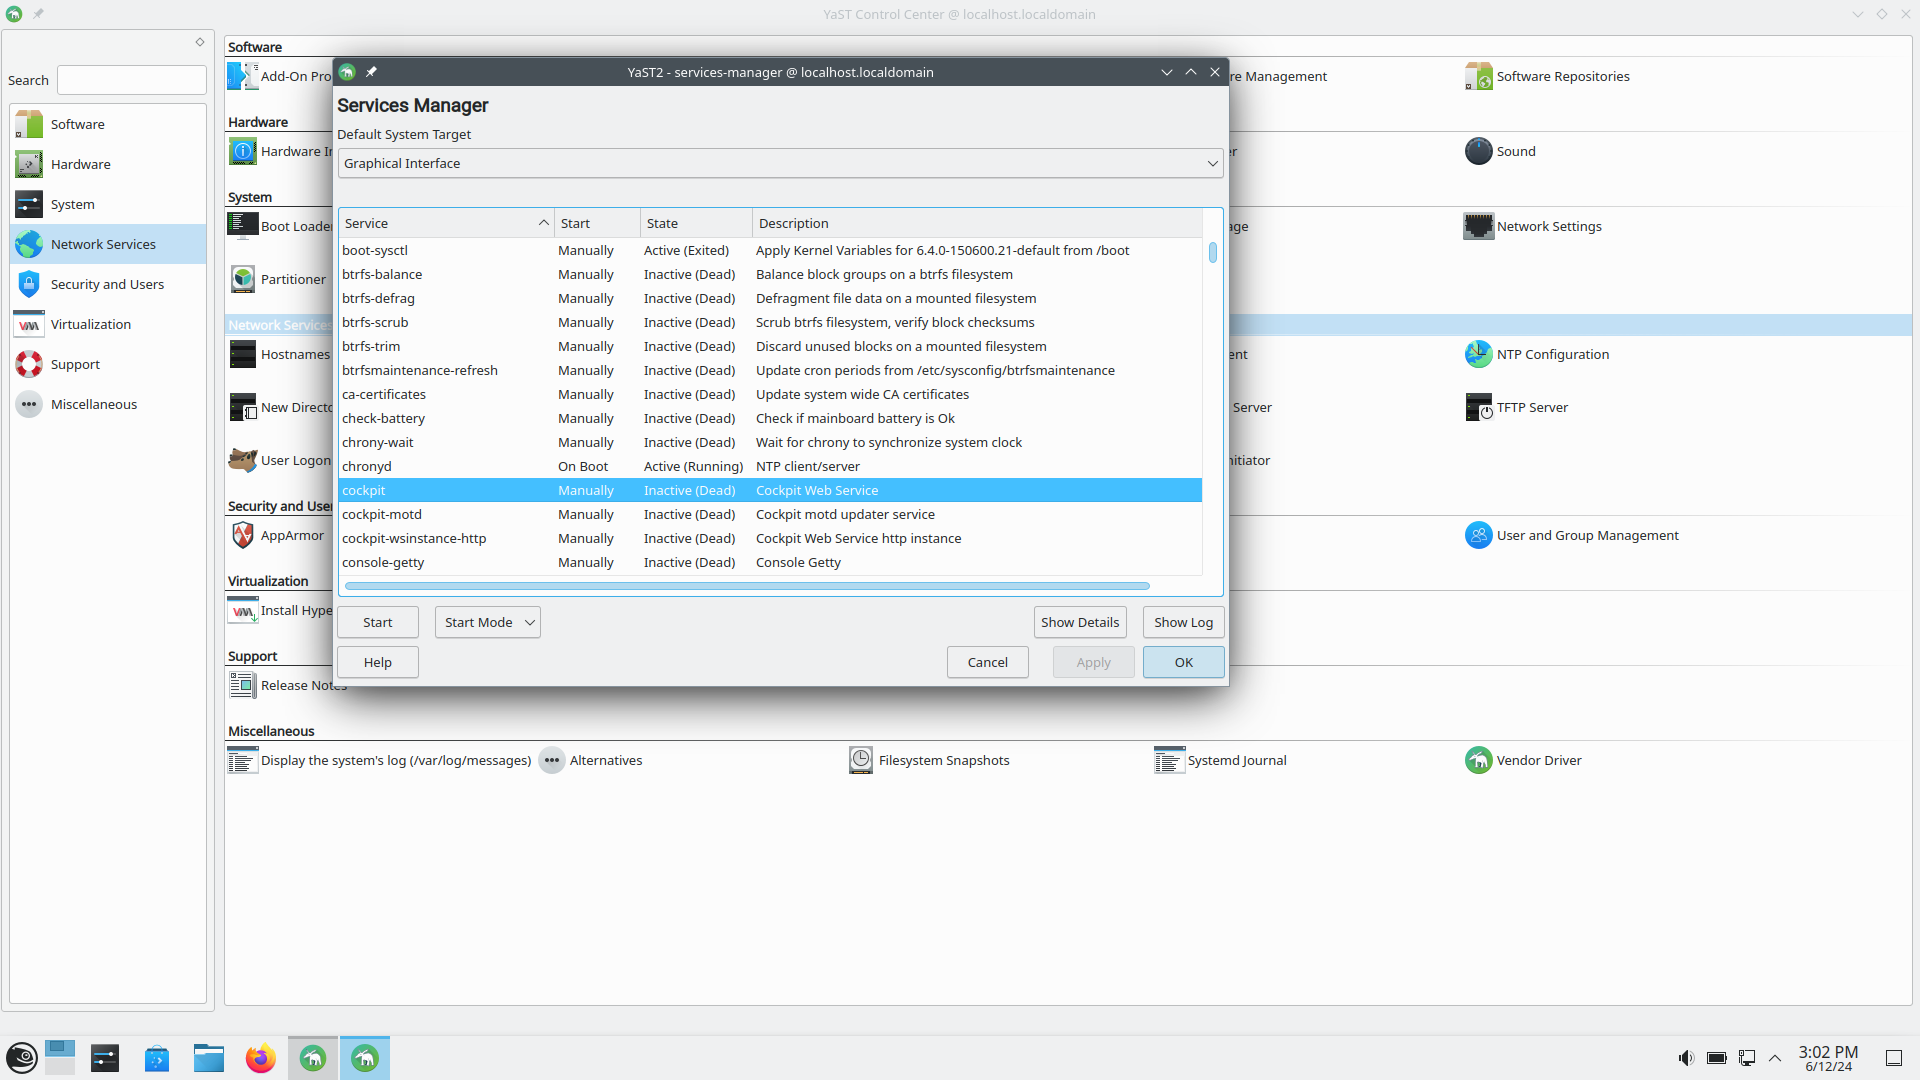
Task: Open Software Repositories module
Action: (x=1547, y=76)
